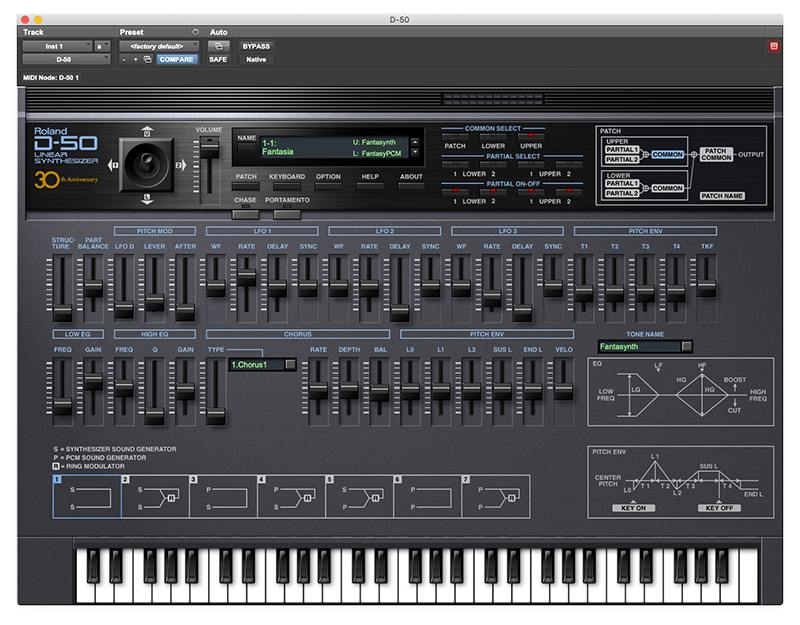The height and width of the screenshot is (625, 800).
Task: Step patch display down arrow
Action: coord(415,152)
